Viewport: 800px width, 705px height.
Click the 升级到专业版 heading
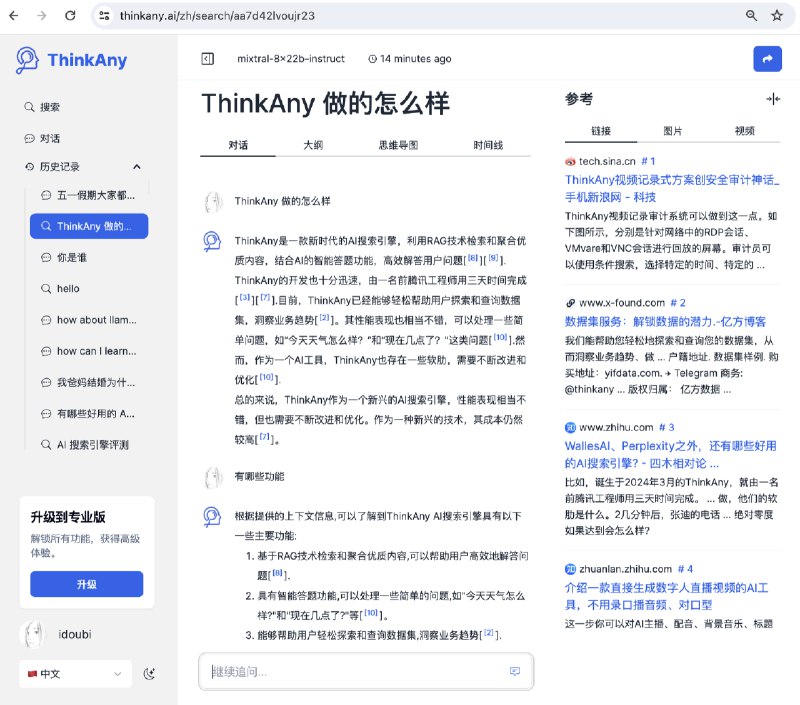68,517
